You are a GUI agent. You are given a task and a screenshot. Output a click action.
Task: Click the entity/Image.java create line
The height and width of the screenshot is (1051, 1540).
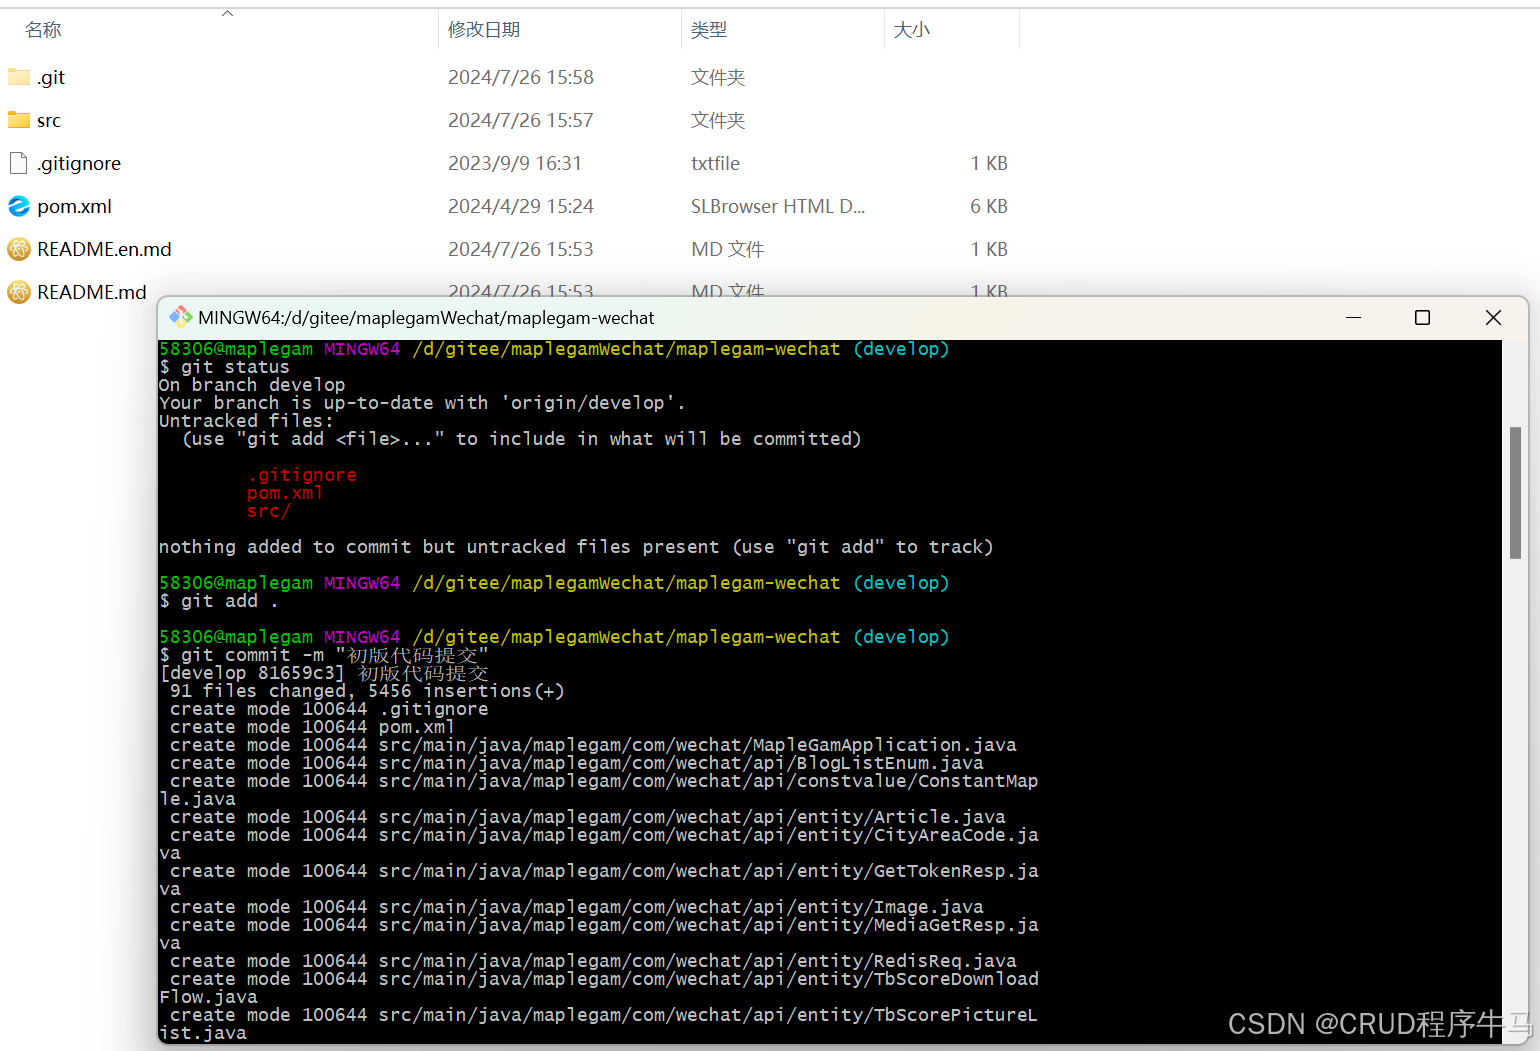(577, 907)
